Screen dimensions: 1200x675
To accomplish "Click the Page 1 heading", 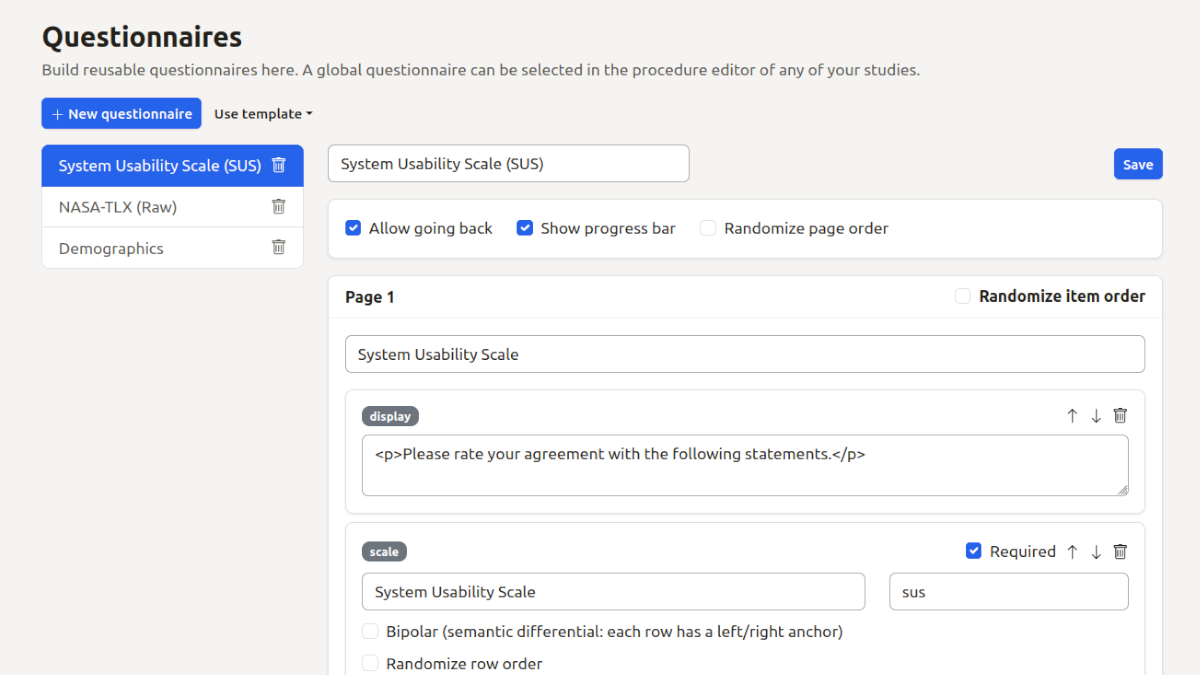I will 370,297.
